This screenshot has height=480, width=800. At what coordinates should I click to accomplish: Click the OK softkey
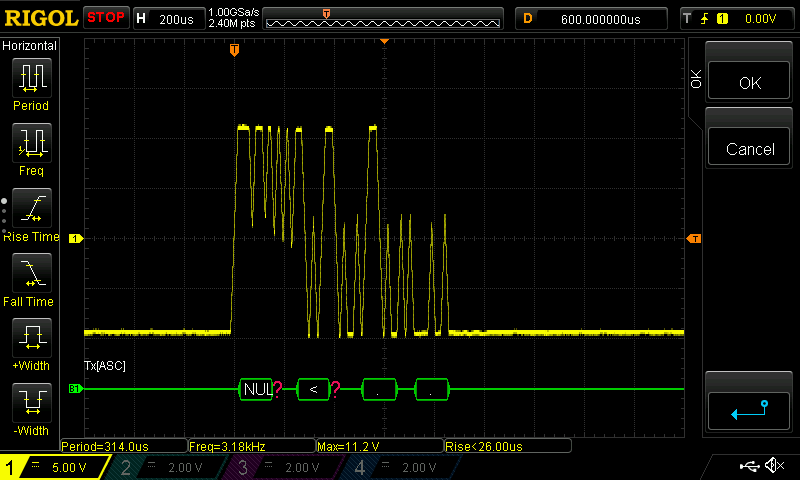[x=749, y=82]
